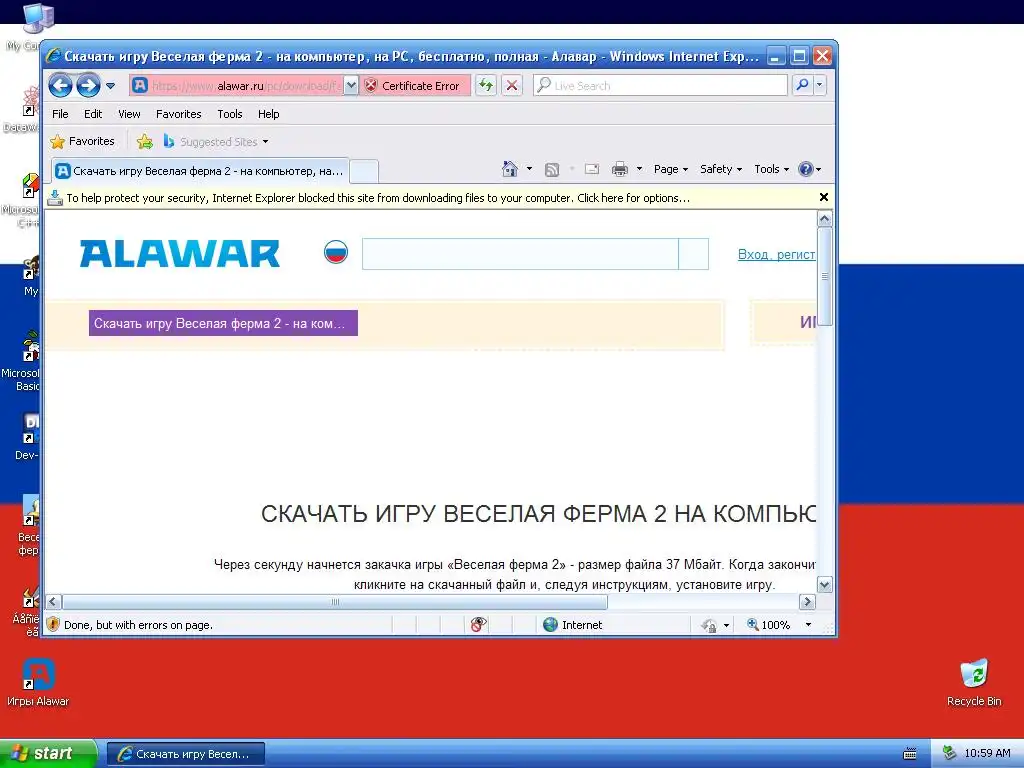Open the Edit menu
Viewport: 1024px width, 768px height.
pos(93,114)
